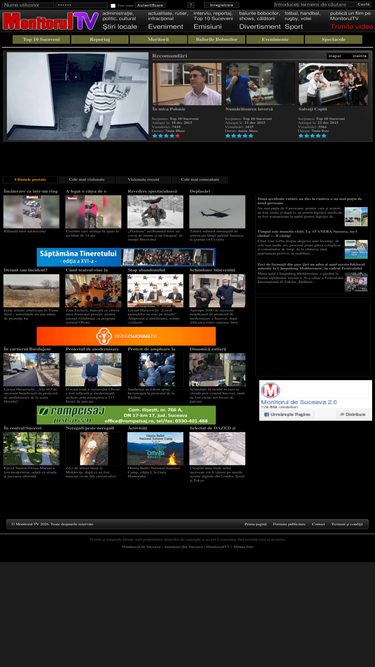
Task: Click the Caută search button
Action: [x=364, y=4]
